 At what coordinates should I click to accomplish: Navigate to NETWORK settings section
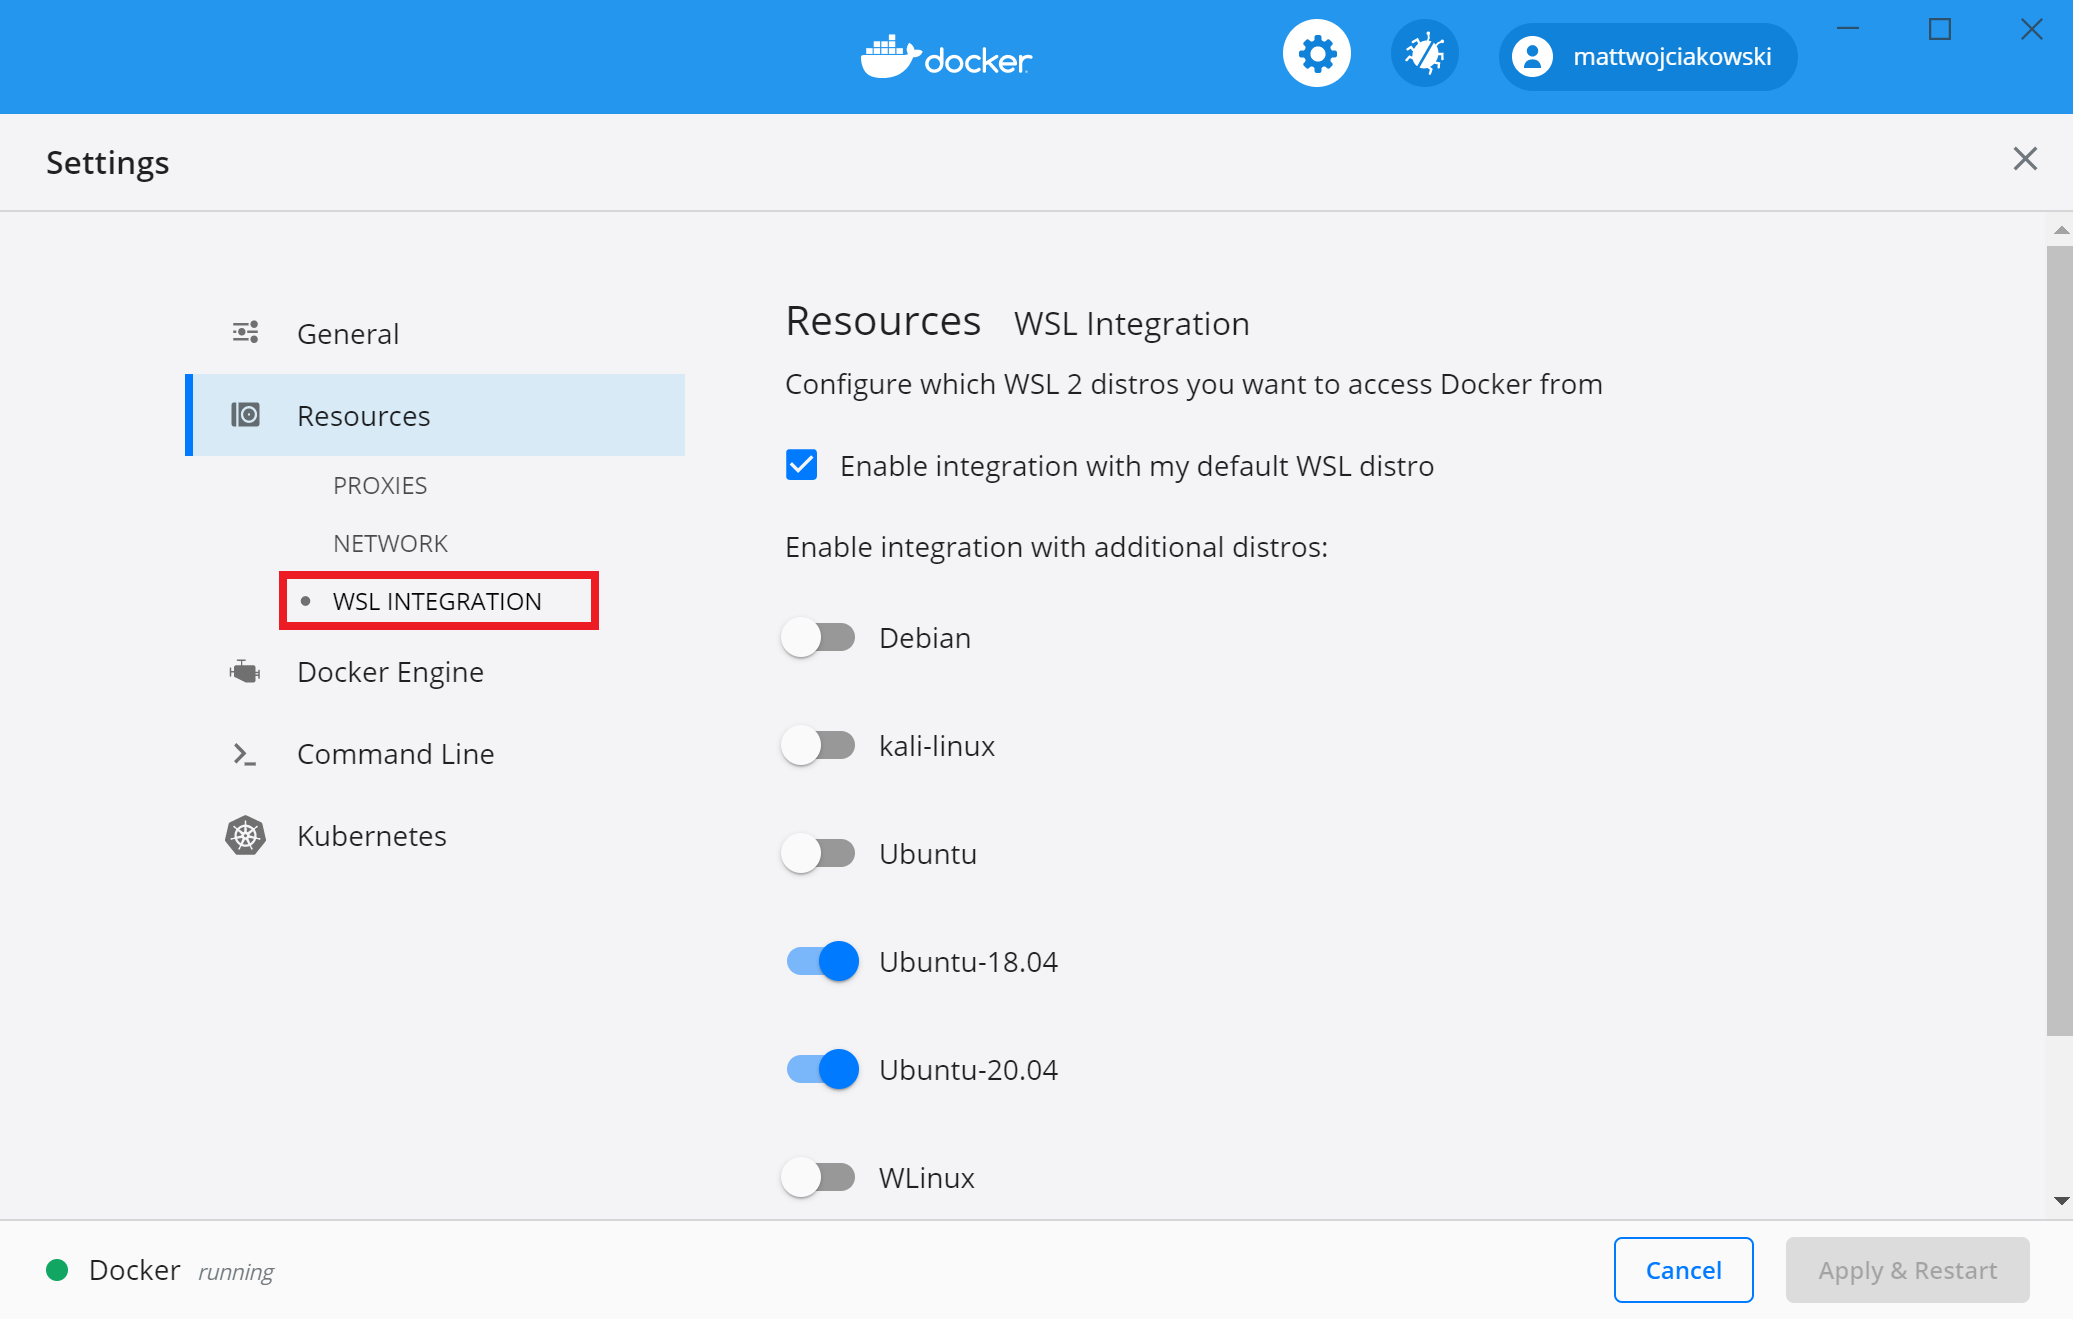click(390, 542)
